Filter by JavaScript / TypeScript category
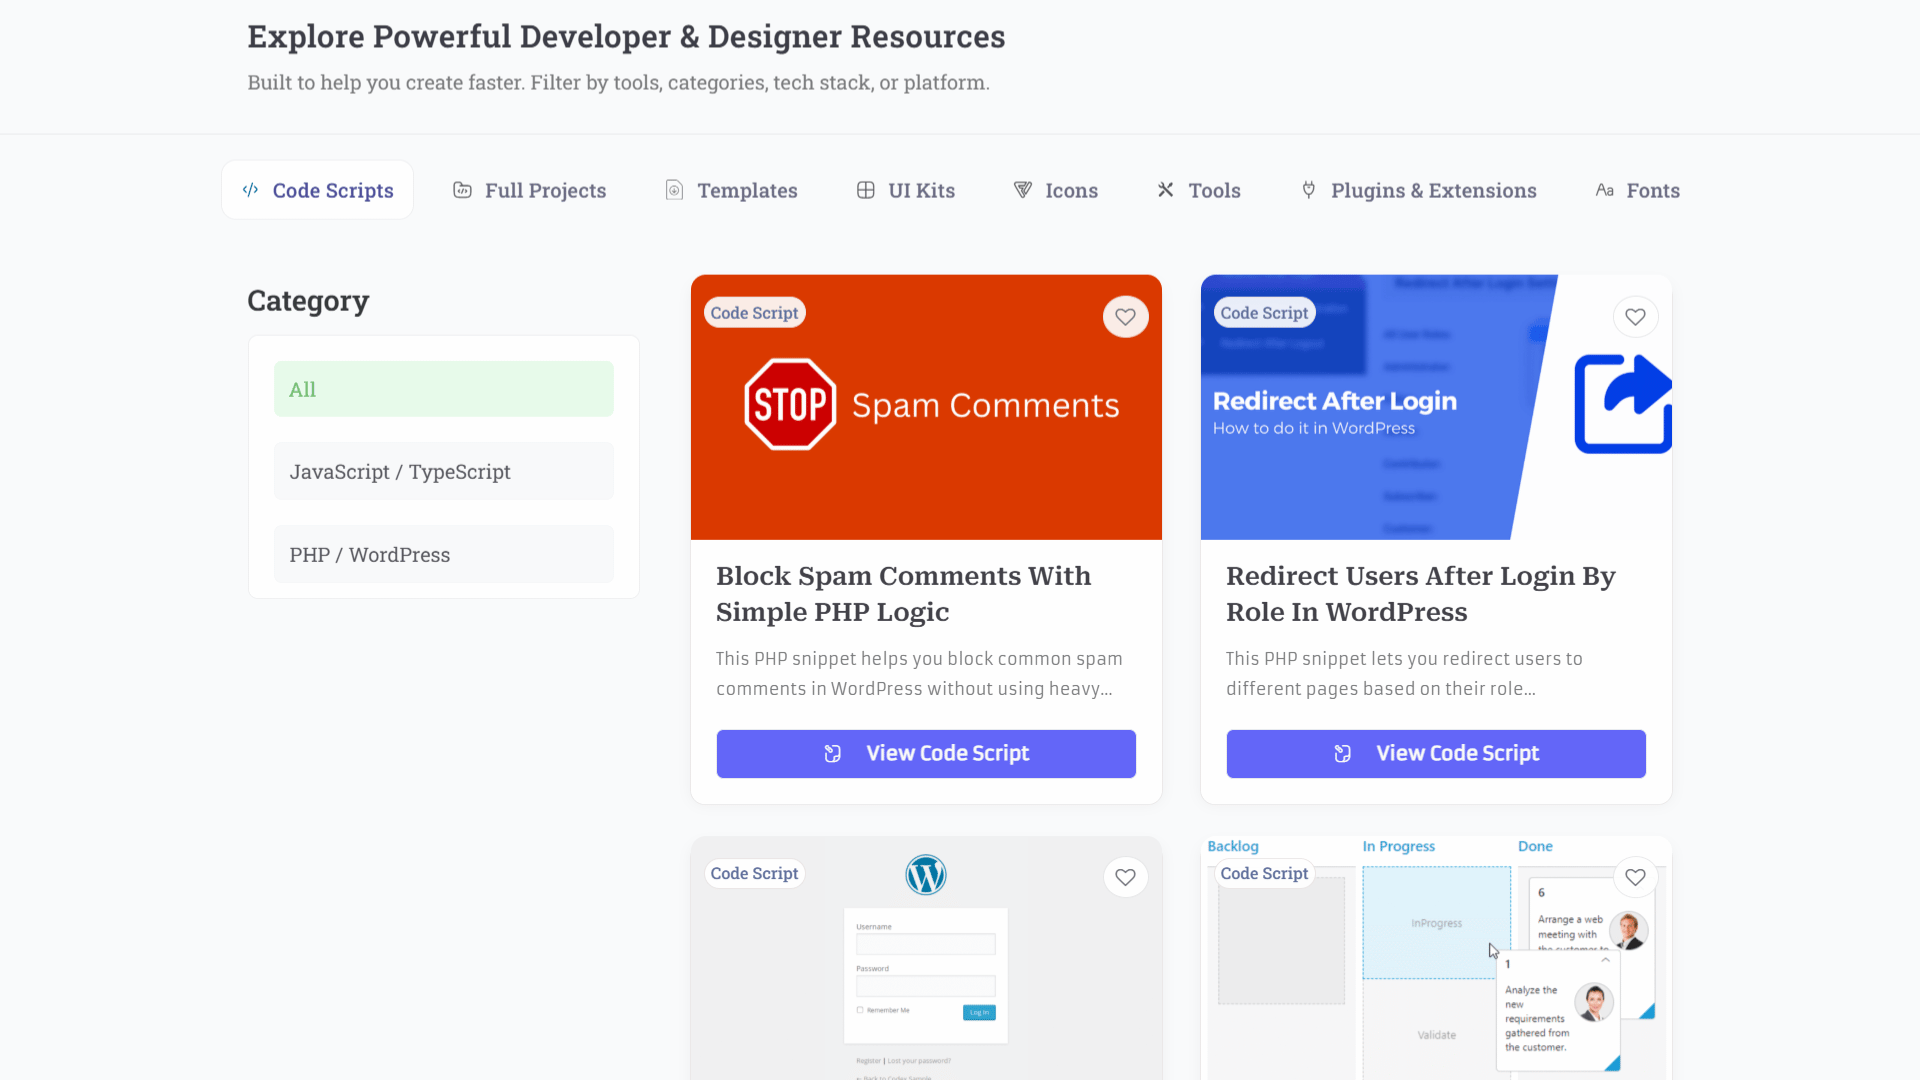1920x1080 pixels. [x=444, y=472]
